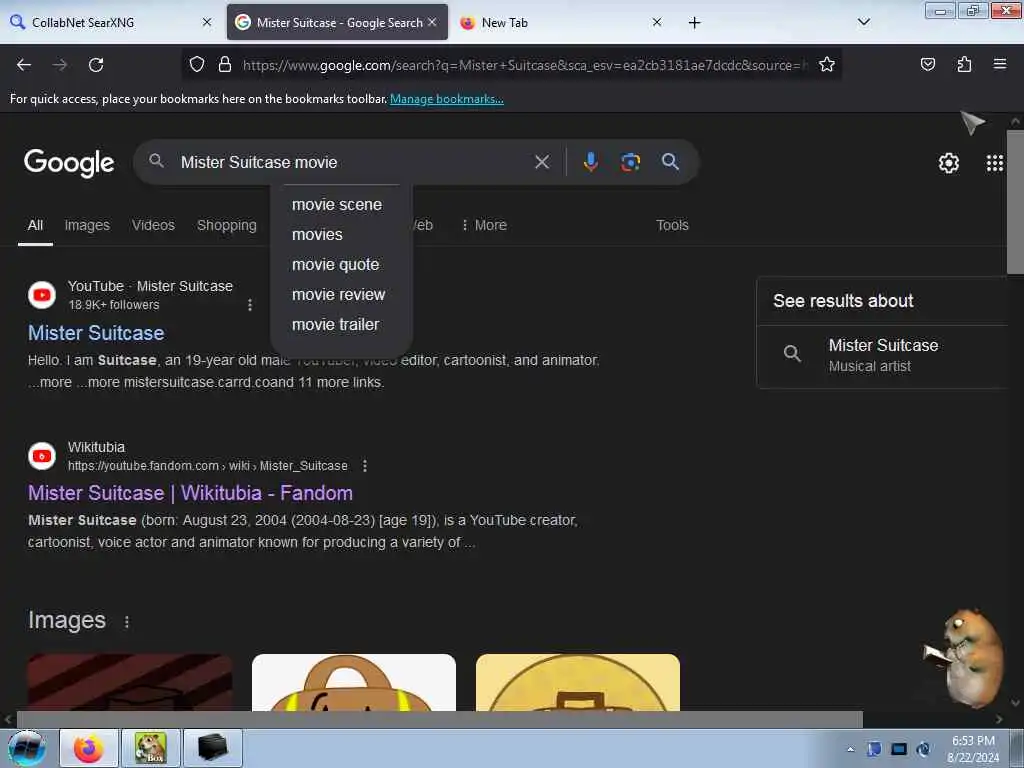The height and width of the screenshot is (768, 1024).
Task: Click the horizontal page scrollbar thumb
Action: [x=440, y=720]
